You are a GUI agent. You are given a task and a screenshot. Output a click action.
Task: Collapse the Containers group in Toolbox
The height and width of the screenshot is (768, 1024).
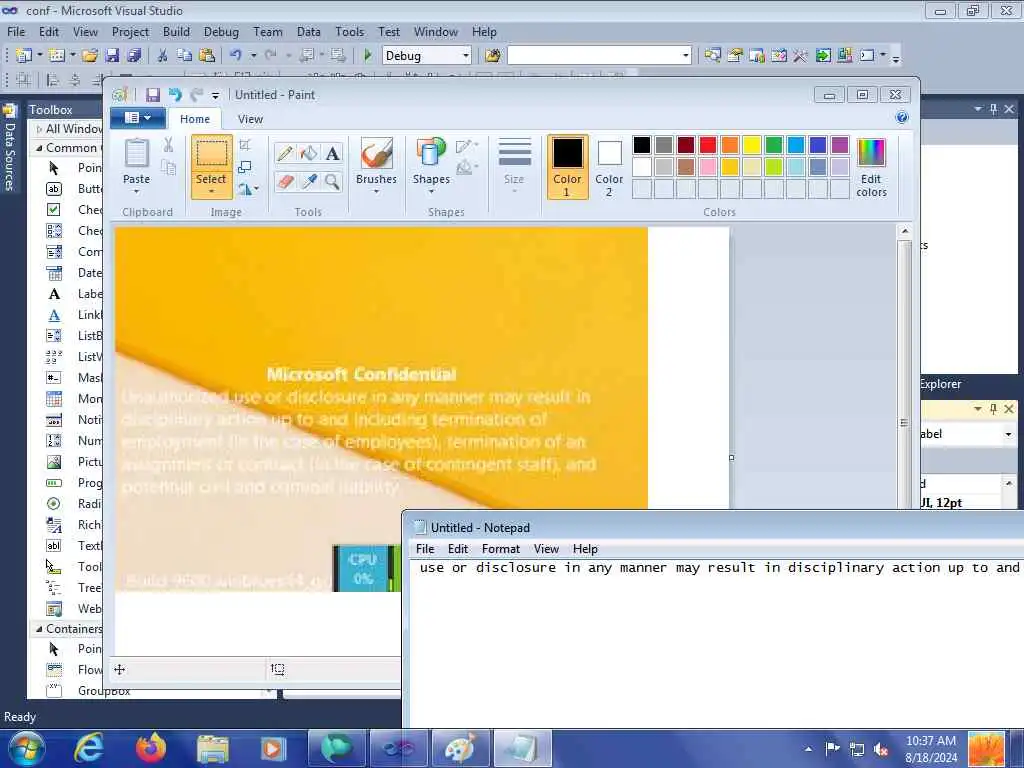39,629
